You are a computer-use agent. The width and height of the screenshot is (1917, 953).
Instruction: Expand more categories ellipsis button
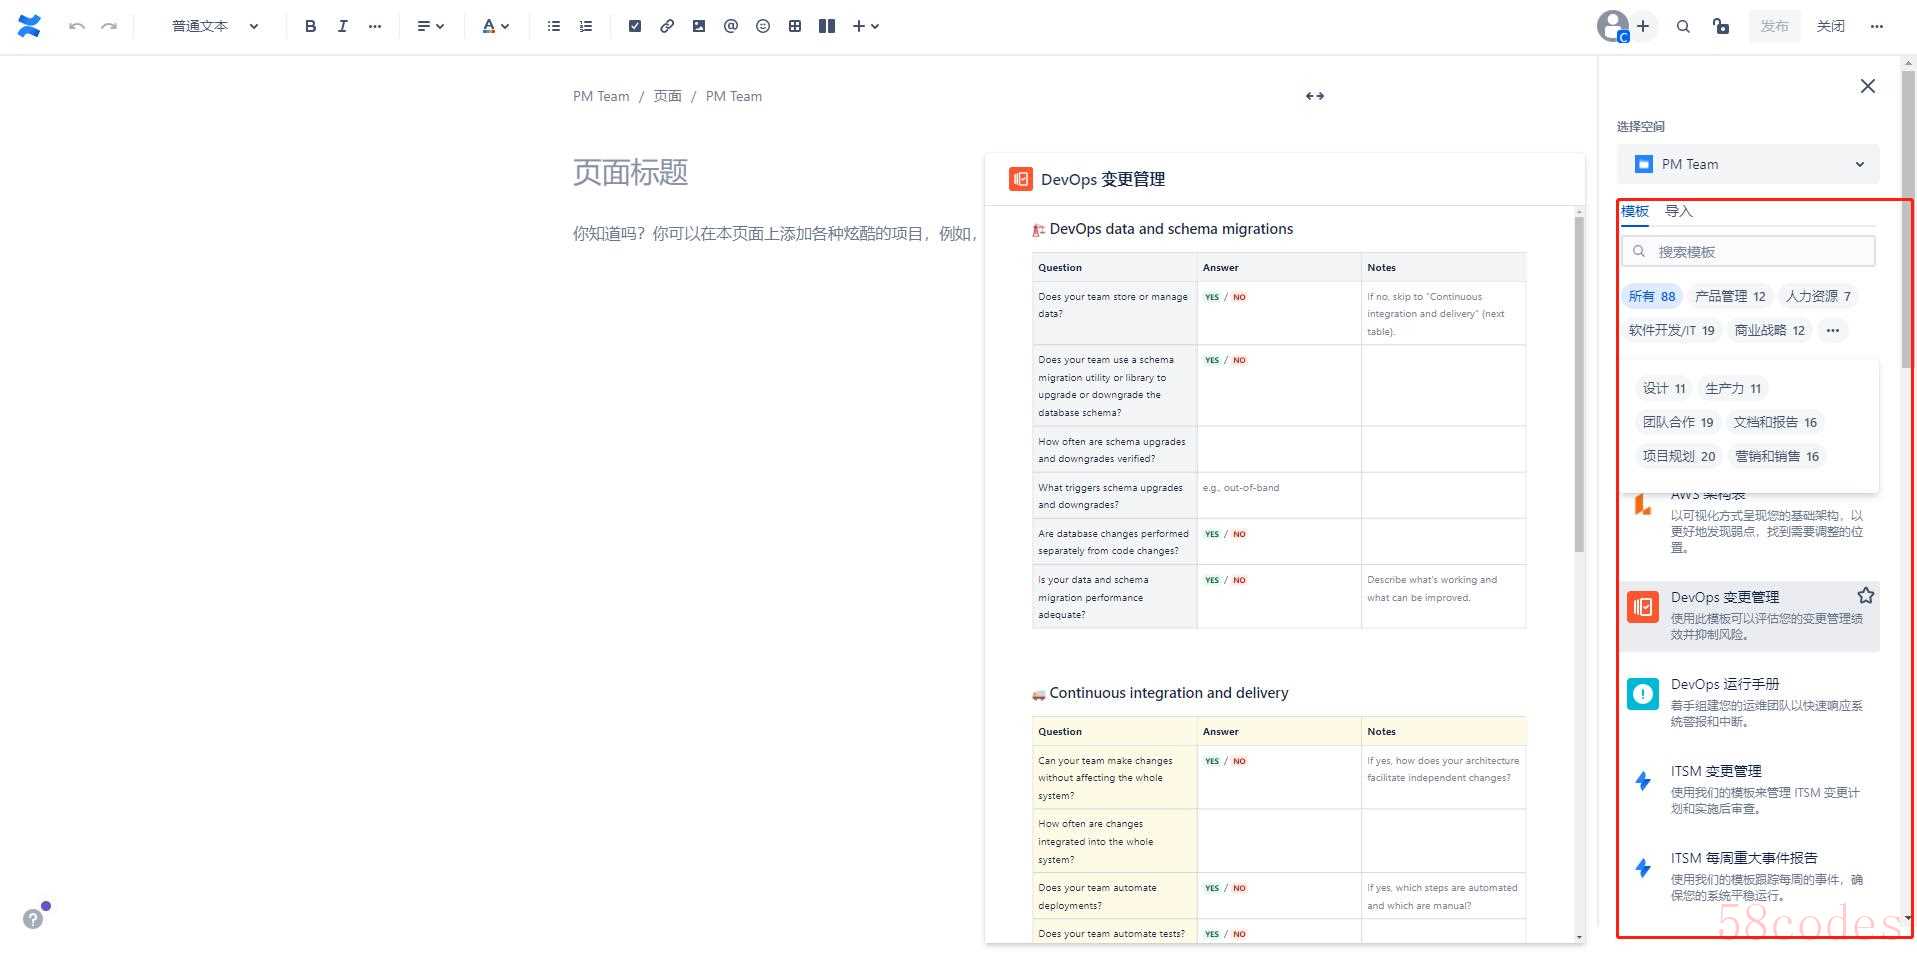[1832, 330]
